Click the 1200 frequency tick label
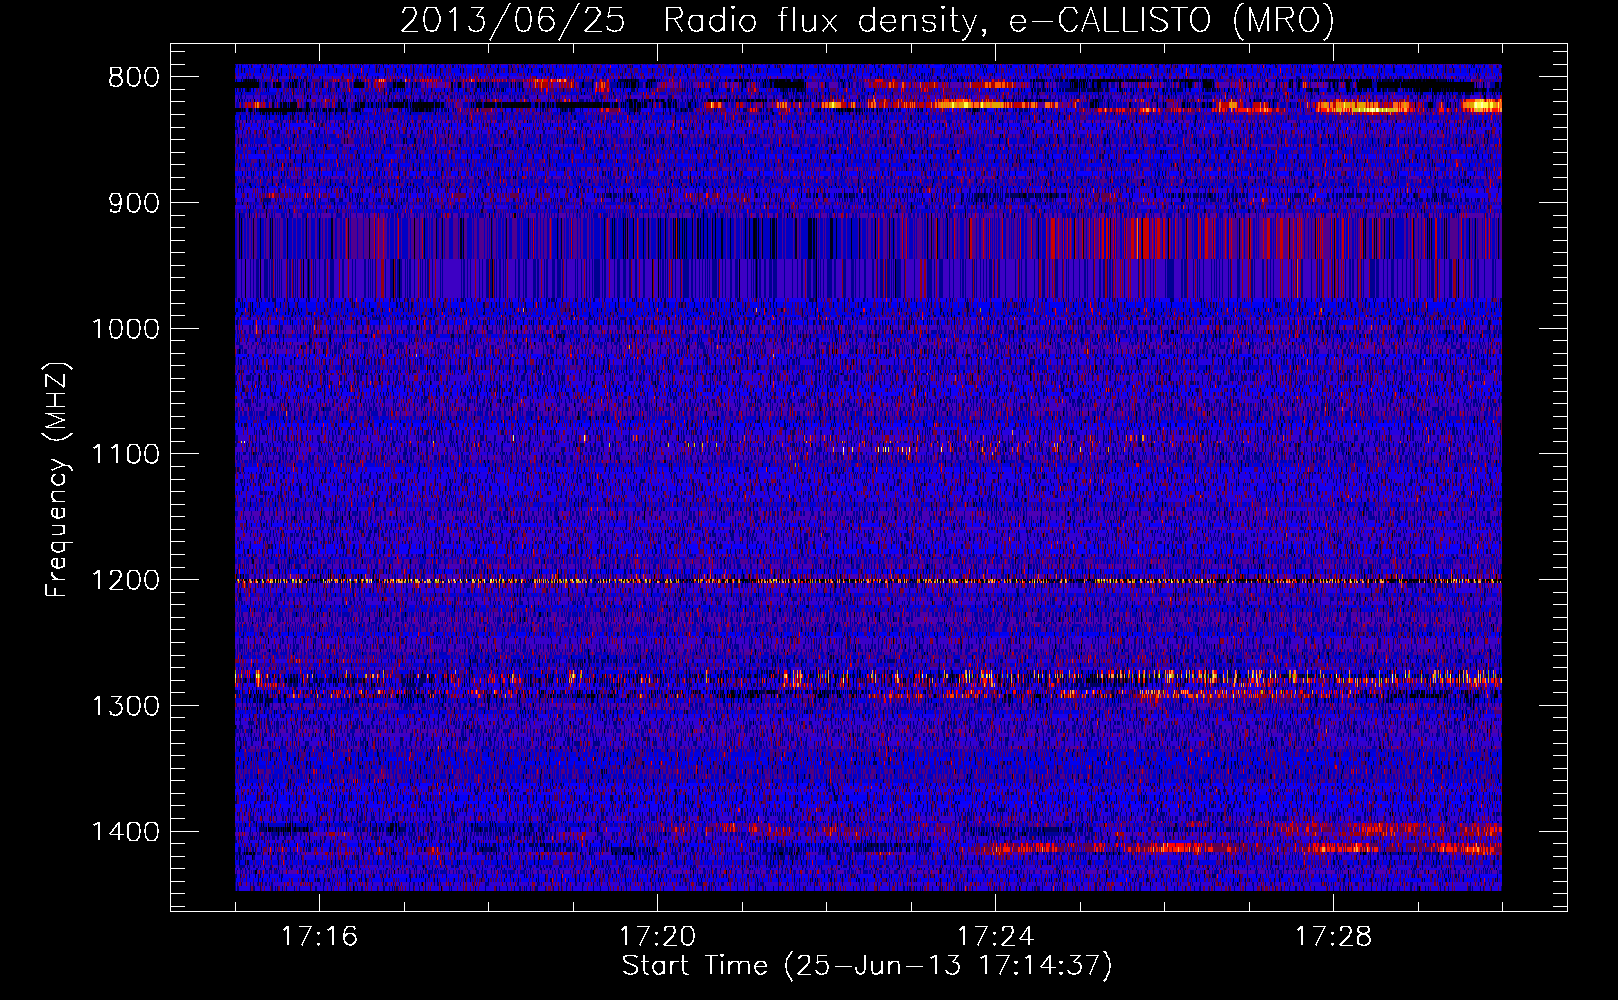 tap(125, 581)
